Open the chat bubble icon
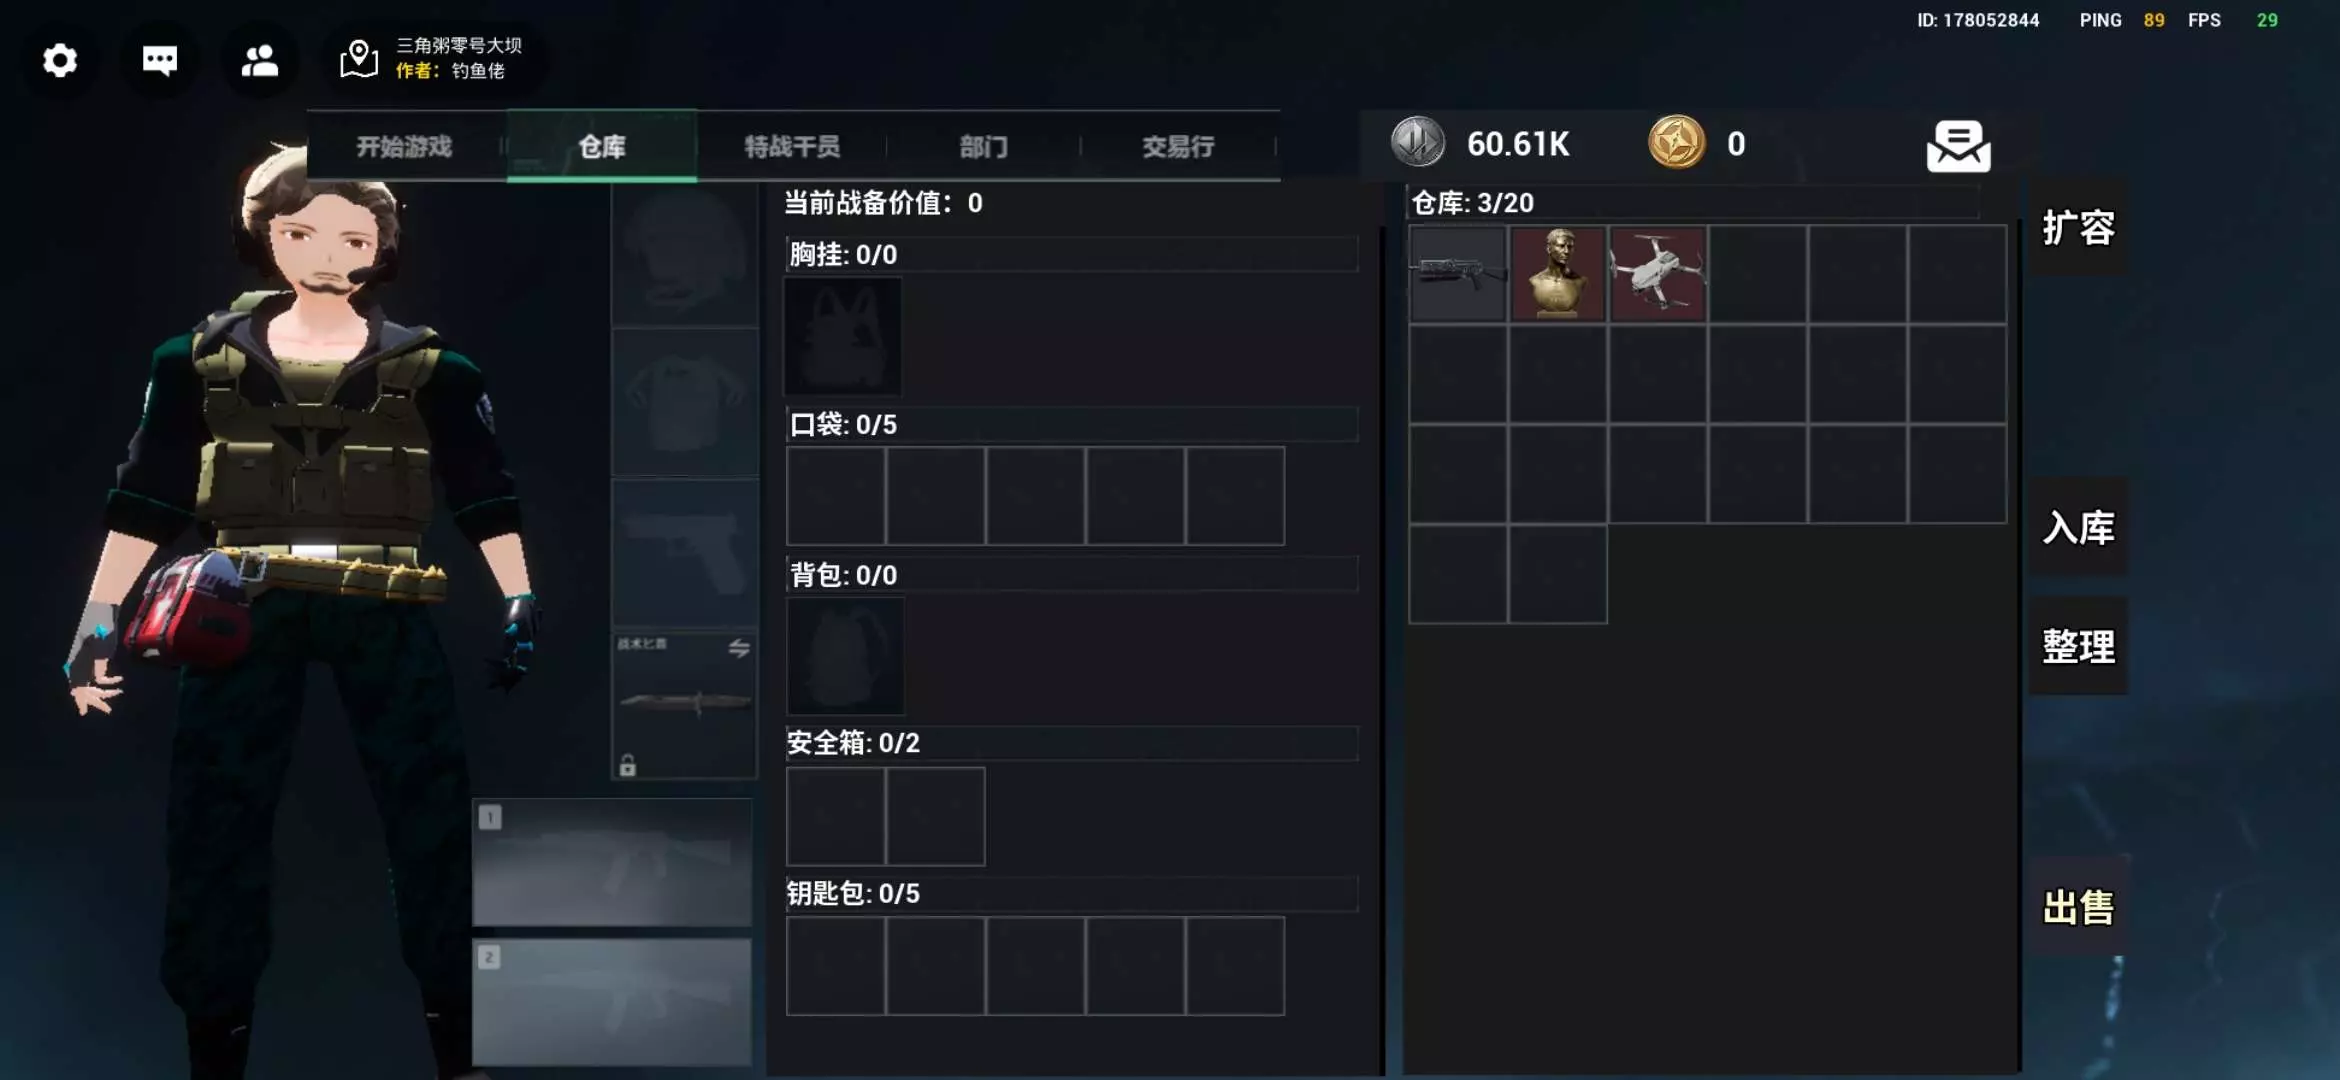 [x=160, y=61]
